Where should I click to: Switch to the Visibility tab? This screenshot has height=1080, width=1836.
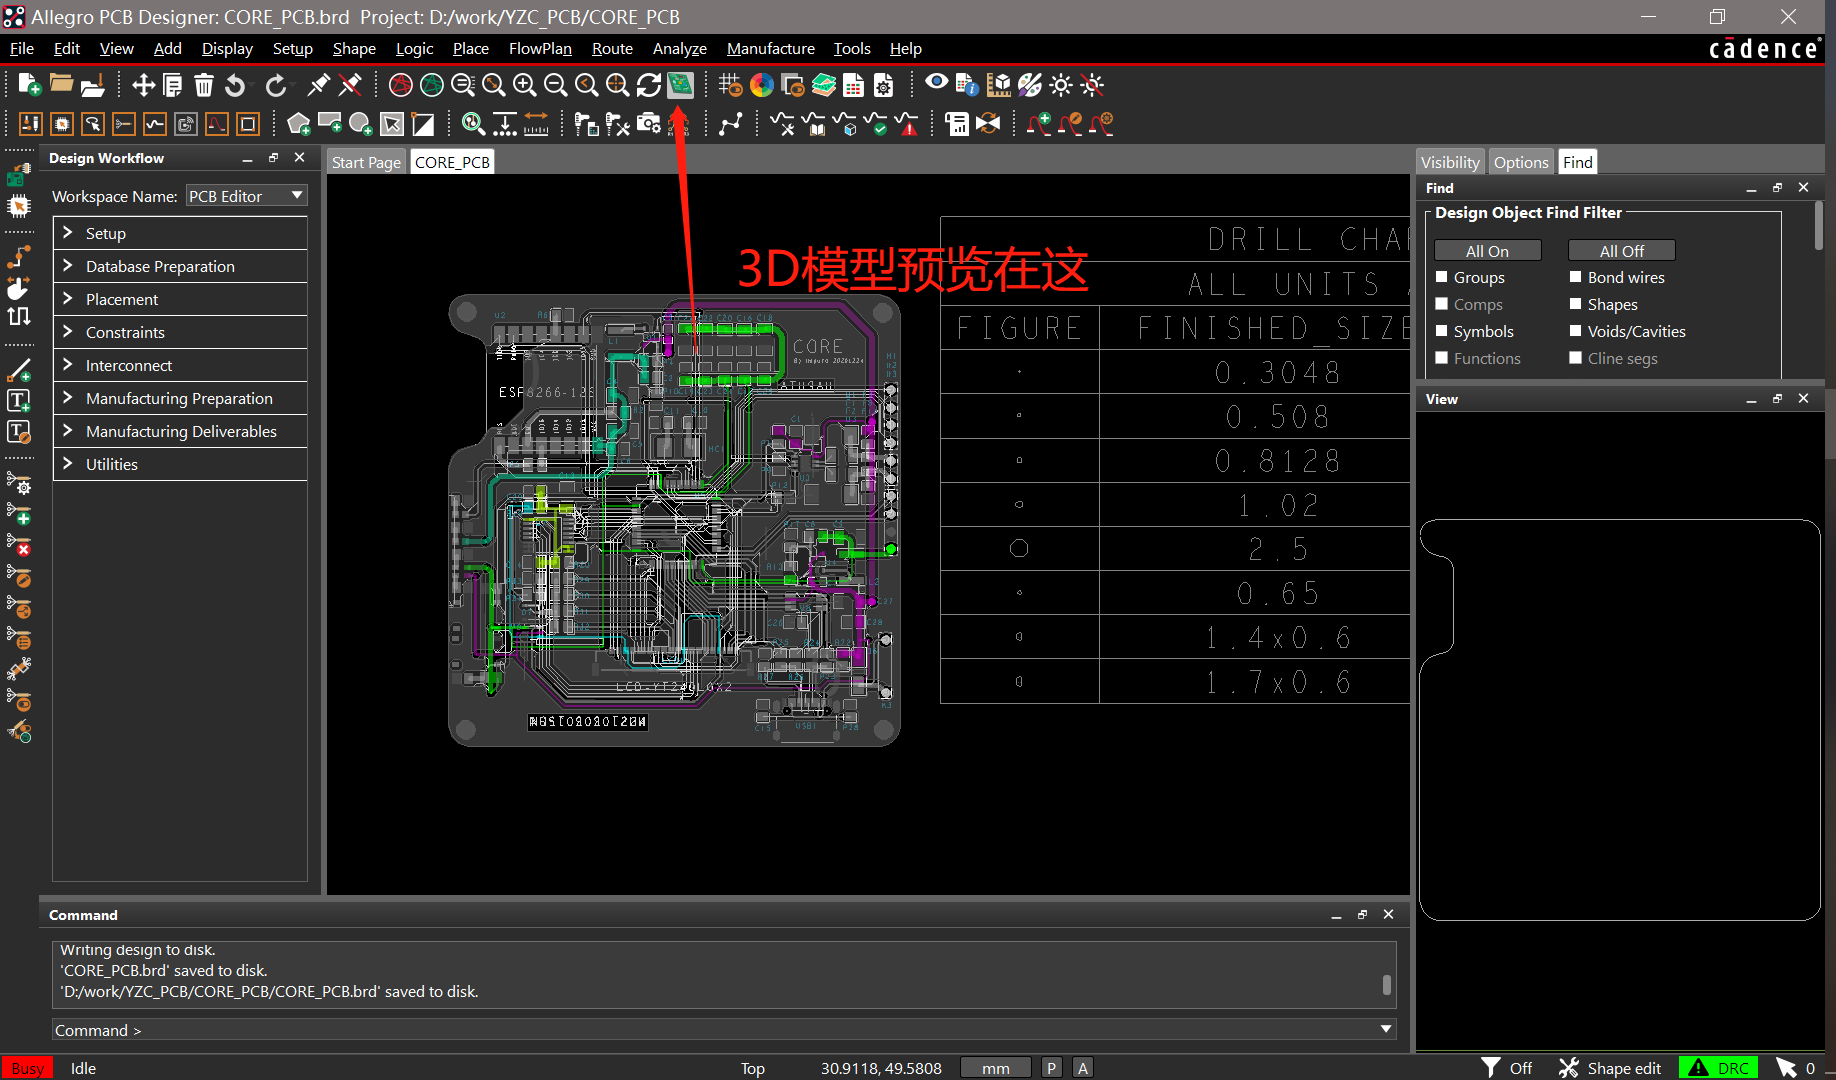tap(1450, 162)
